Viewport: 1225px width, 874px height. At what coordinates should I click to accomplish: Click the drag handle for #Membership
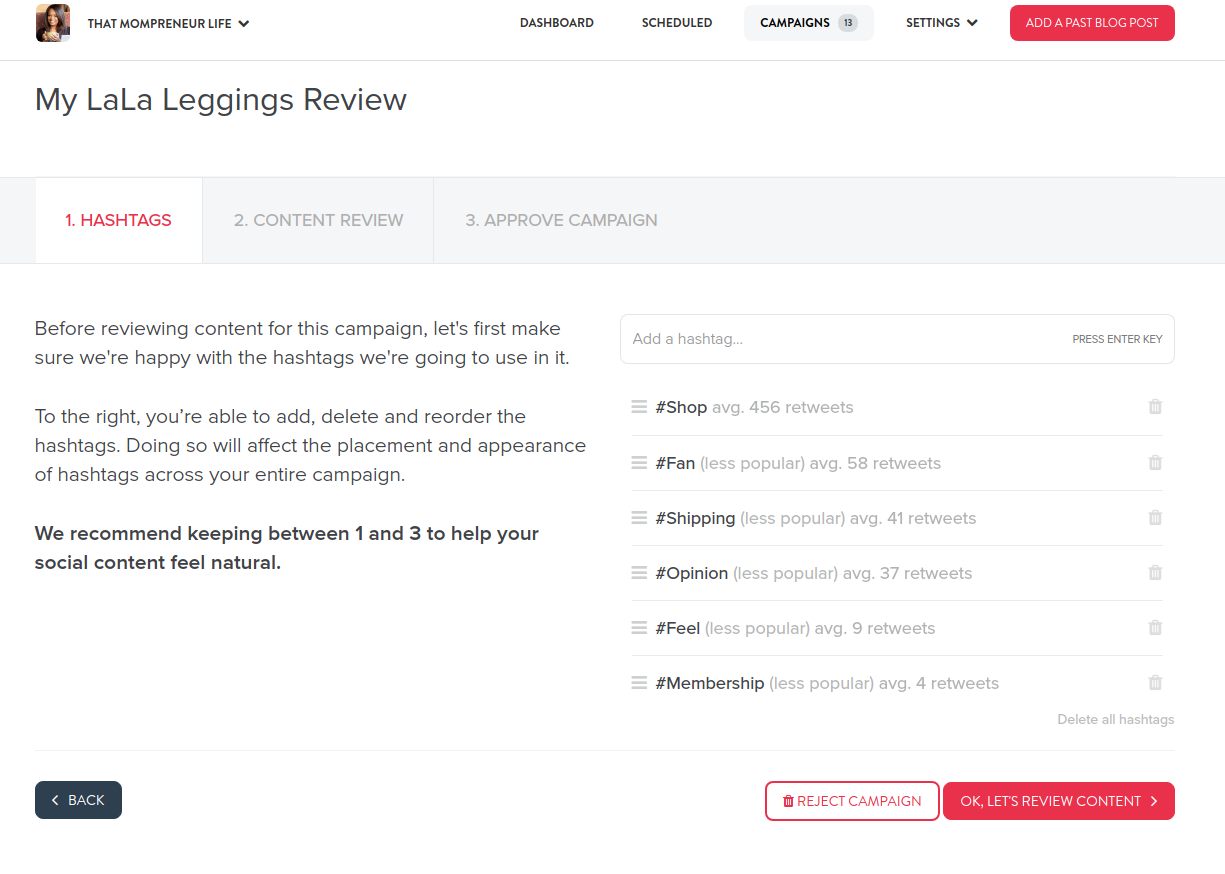(639, 683)
